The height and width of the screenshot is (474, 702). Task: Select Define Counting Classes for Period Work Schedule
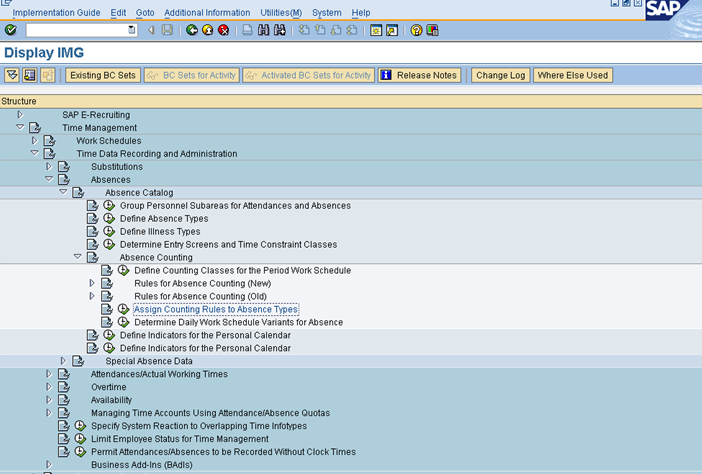pyautogui.click(x=243, y=270)
